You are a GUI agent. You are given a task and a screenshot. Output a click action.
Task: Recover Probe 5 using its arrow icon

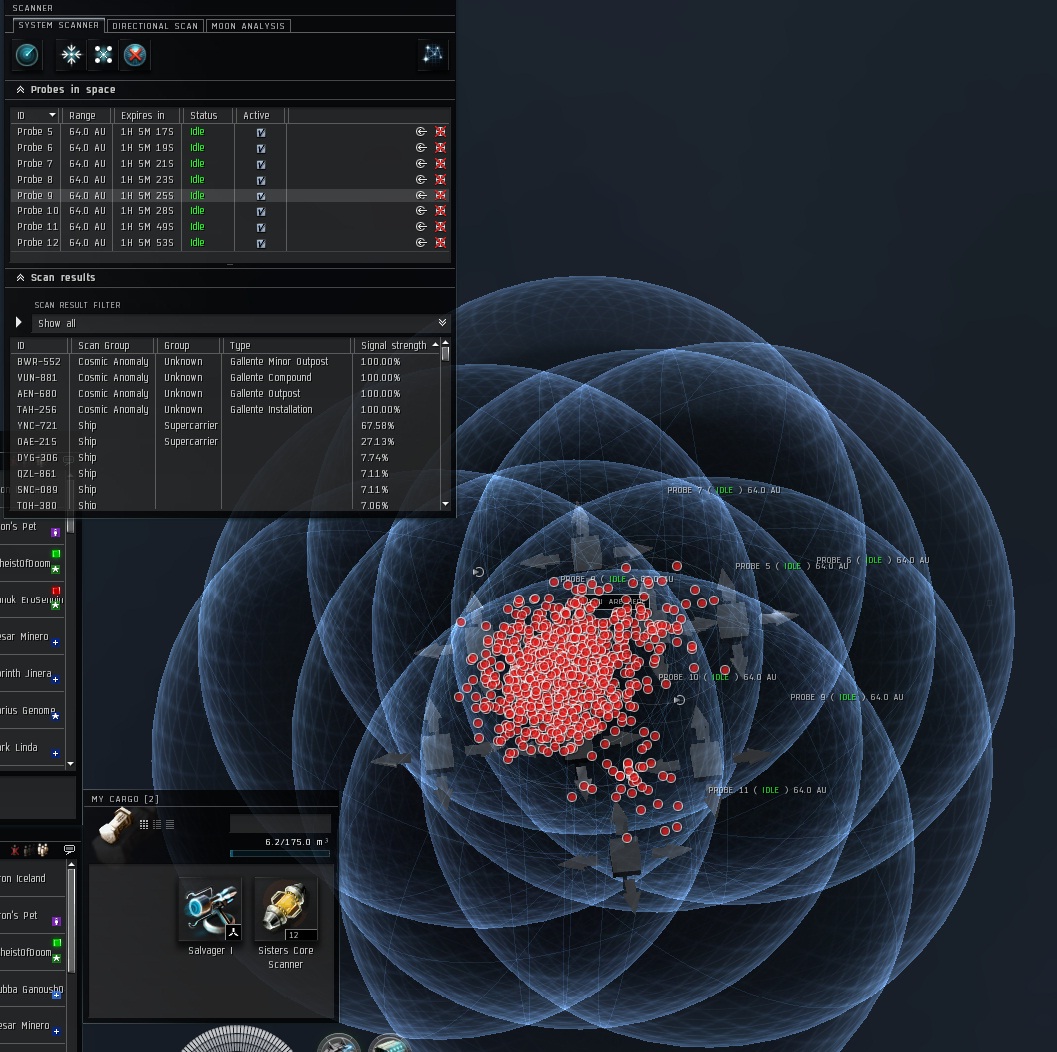coord(421,132)
